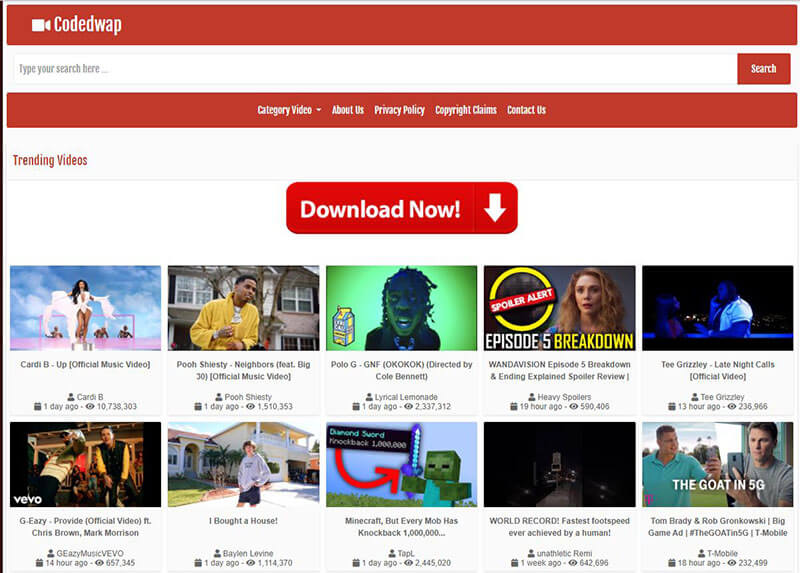Click the Codedwap camera logo icon
The width and height of the screenshot is (800, 573).
(x=41, y=24)
